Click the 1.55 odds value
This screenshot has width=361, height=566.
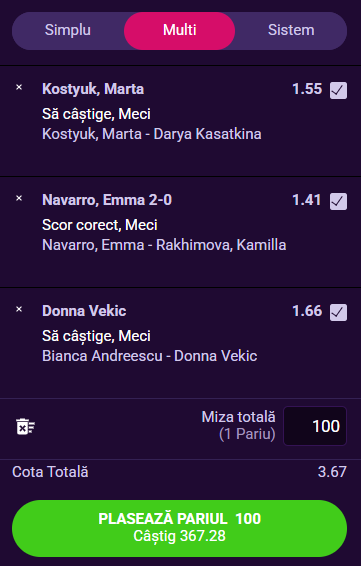pyautogui.click(x=307, y=89)
